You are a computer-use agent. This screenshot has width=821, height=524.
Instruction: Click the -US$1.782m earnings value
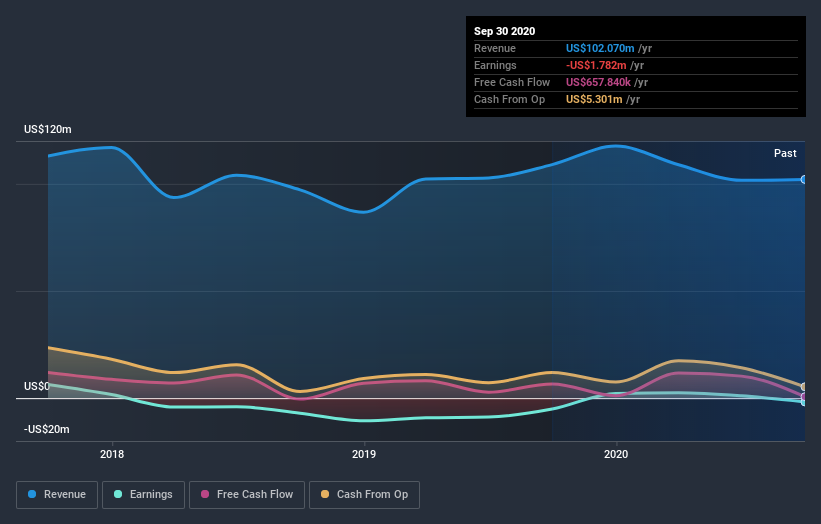(x=596, y=65)
